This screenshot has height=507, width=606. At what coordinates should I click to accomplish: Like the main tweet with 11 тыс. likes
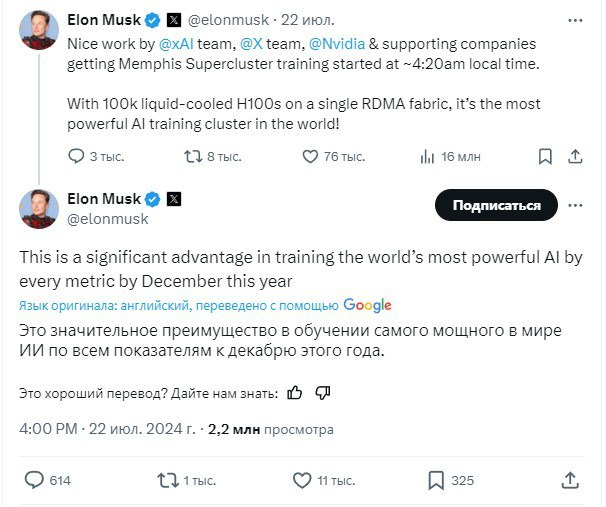[302, 480]
